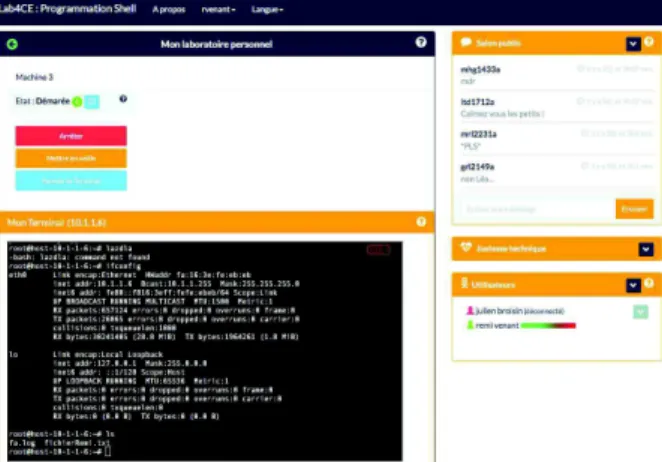Open help icon on Mon Terminal header
662x462 pixels.
pos(421,222)
